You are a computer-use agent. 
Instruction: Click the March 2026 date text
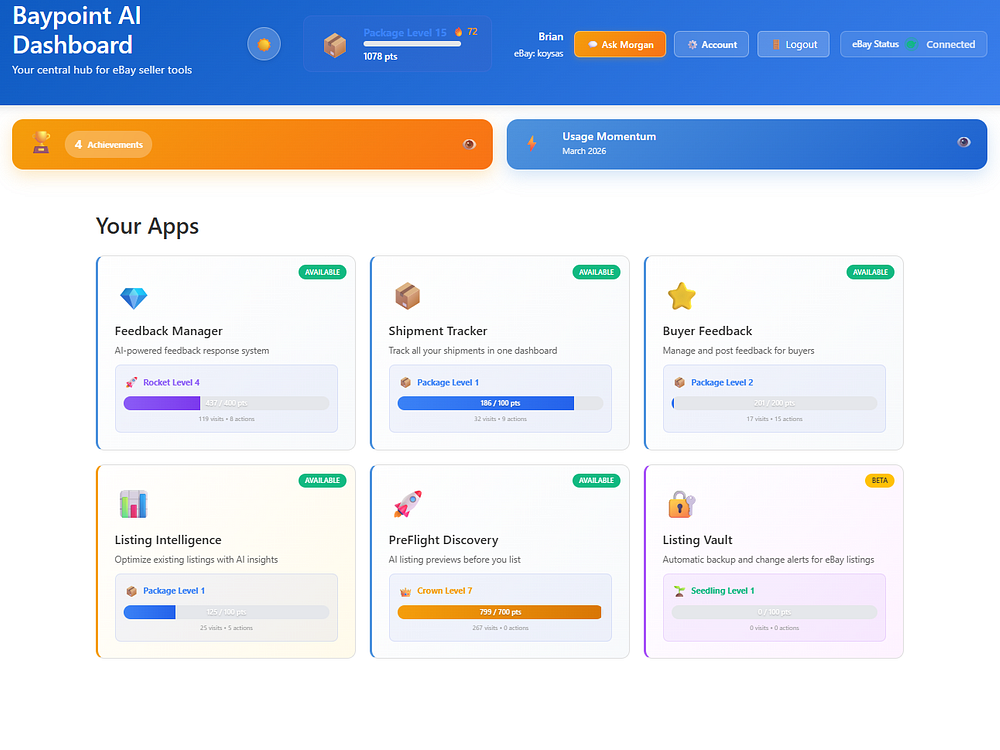(584, 151)
